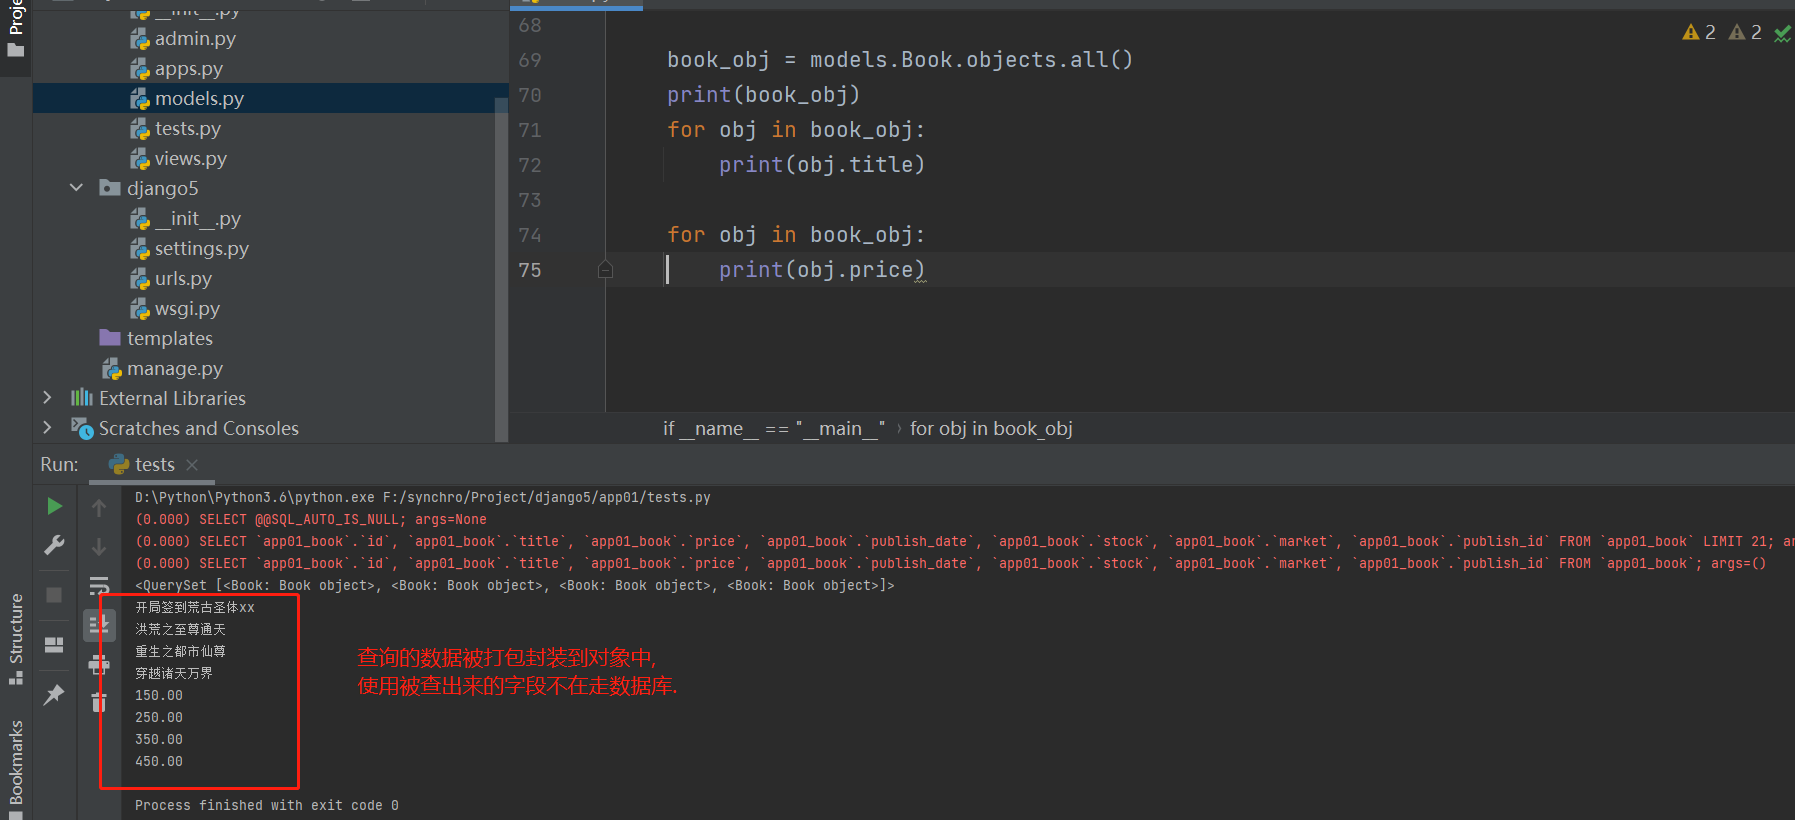Toggle scroll-to-end in the console
Screen dimensions: 1795x820
[99, 625]
